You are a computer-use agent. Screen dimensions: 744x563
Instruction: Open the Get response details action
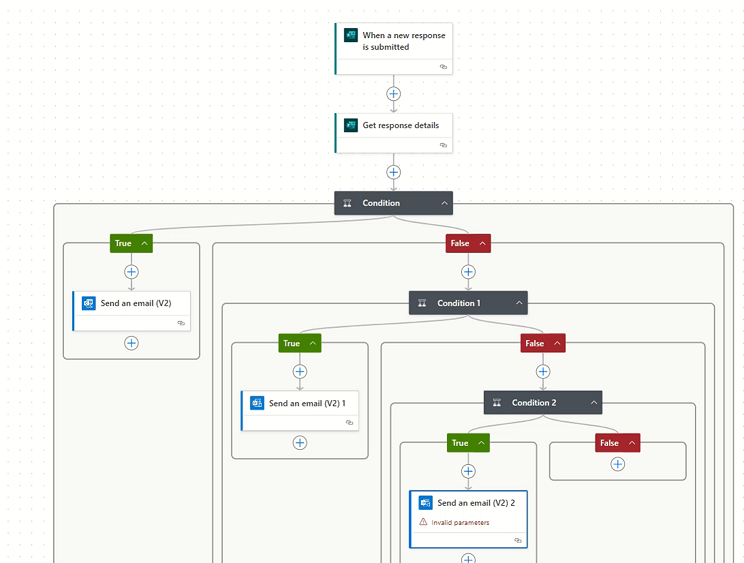(394, 133)
